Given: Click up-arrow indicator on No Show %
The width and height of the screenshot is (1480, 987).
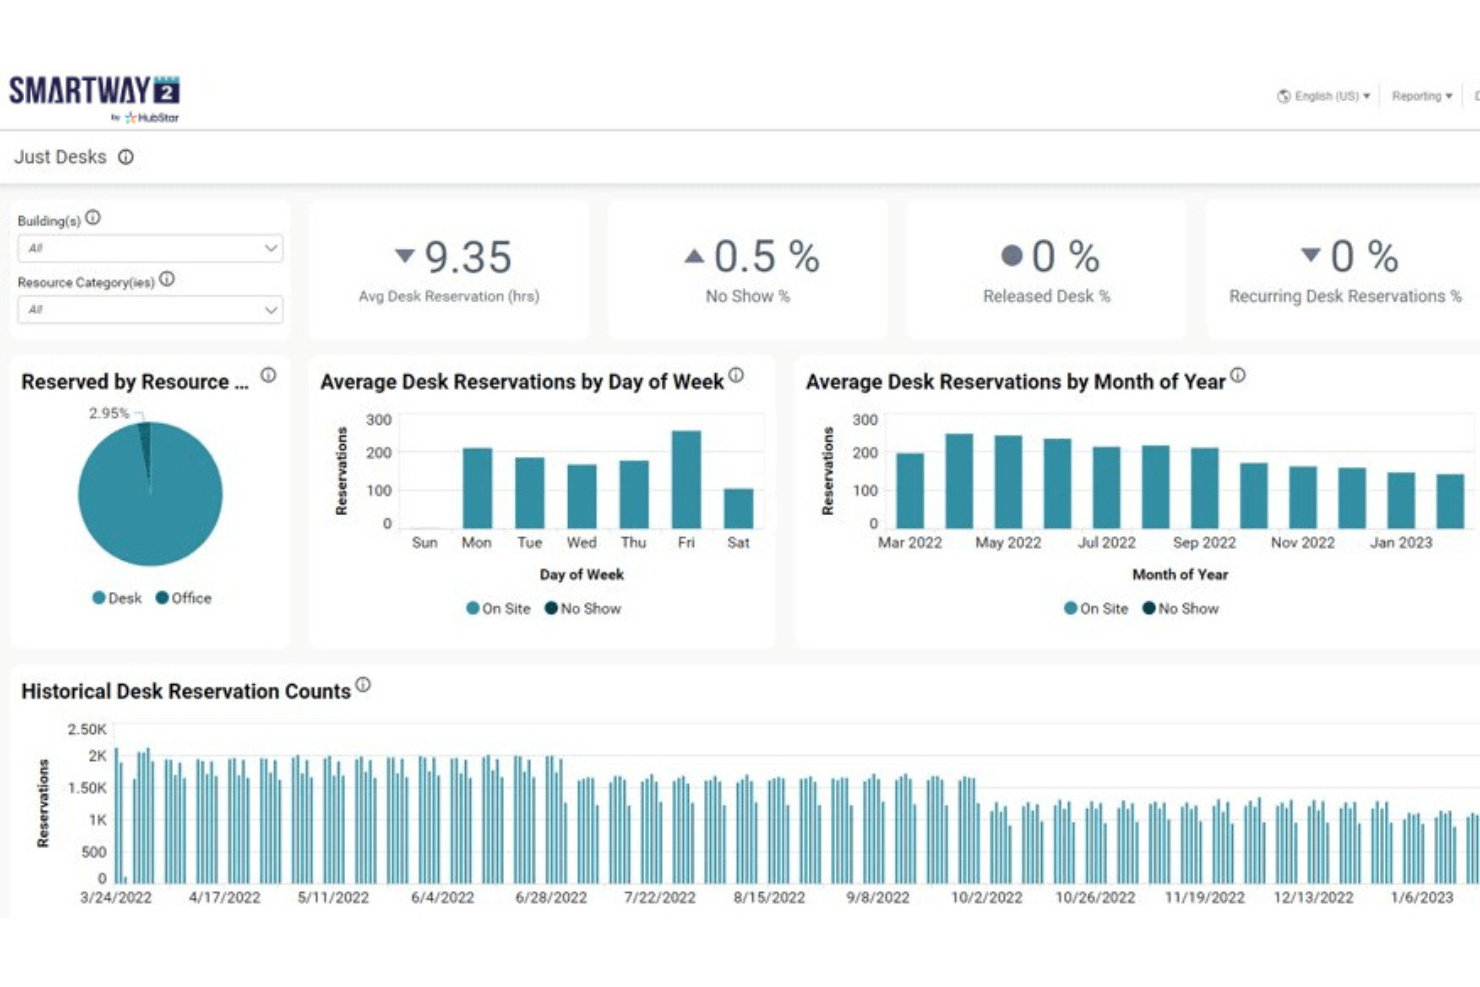Looking at the screenshot, I should point(694,256).
